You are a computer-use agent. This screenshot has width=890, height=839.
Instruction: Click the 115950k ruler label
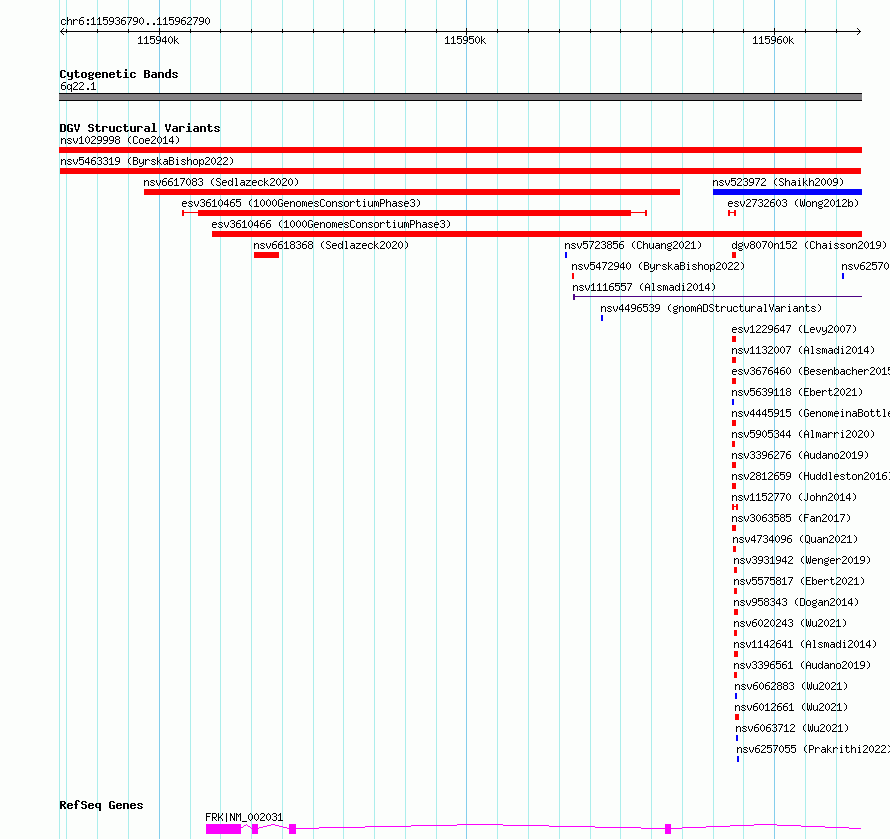pos(465,40)
